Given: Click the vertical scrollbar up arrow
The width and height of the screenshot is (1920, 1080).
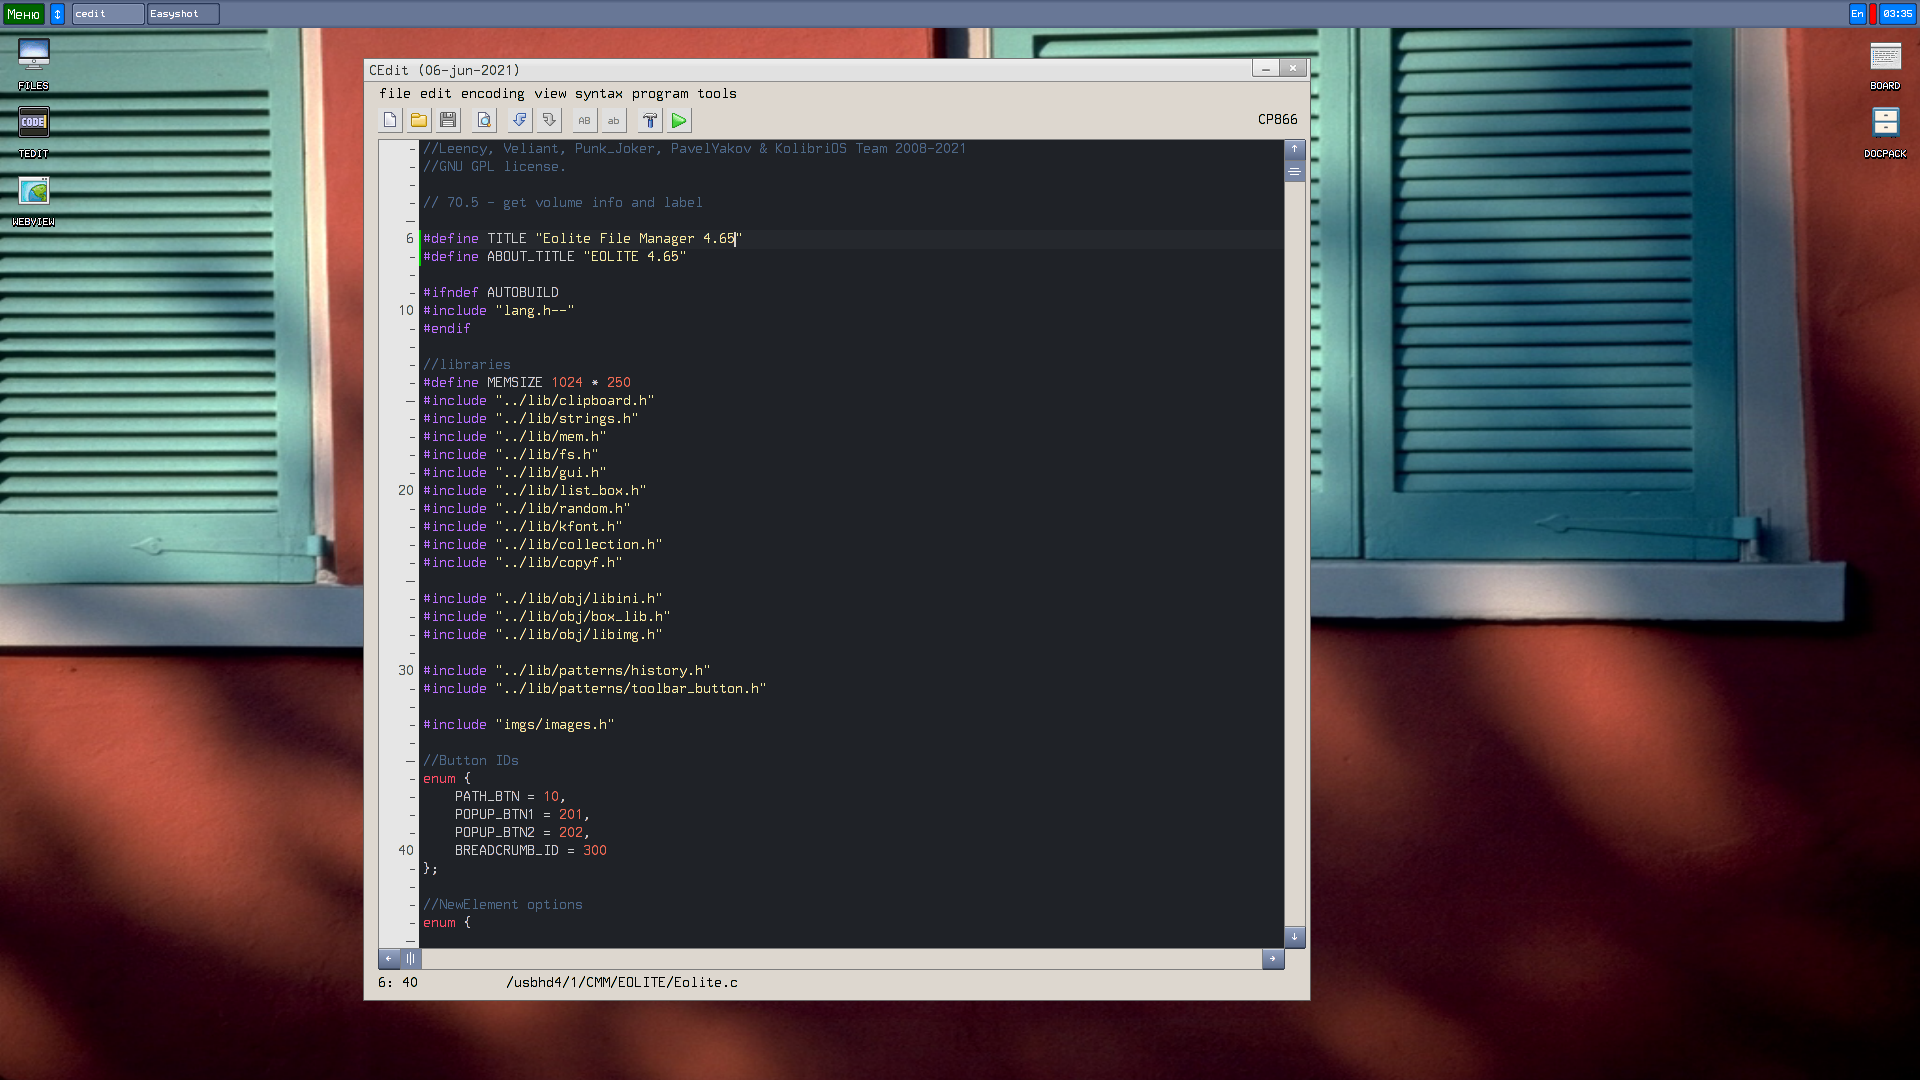Looking at the screenshot, I should pyautogui.click(x=1294, y=149).
